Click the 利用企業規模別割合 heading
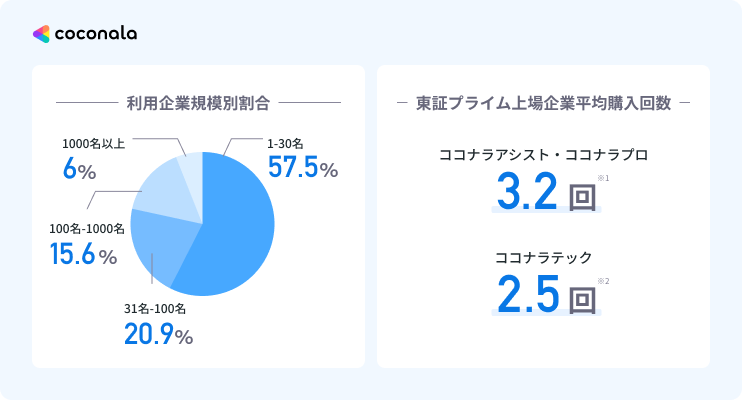The width and height of the screenshot is (742, 400). pyautogui.click(x=198, y=102)
